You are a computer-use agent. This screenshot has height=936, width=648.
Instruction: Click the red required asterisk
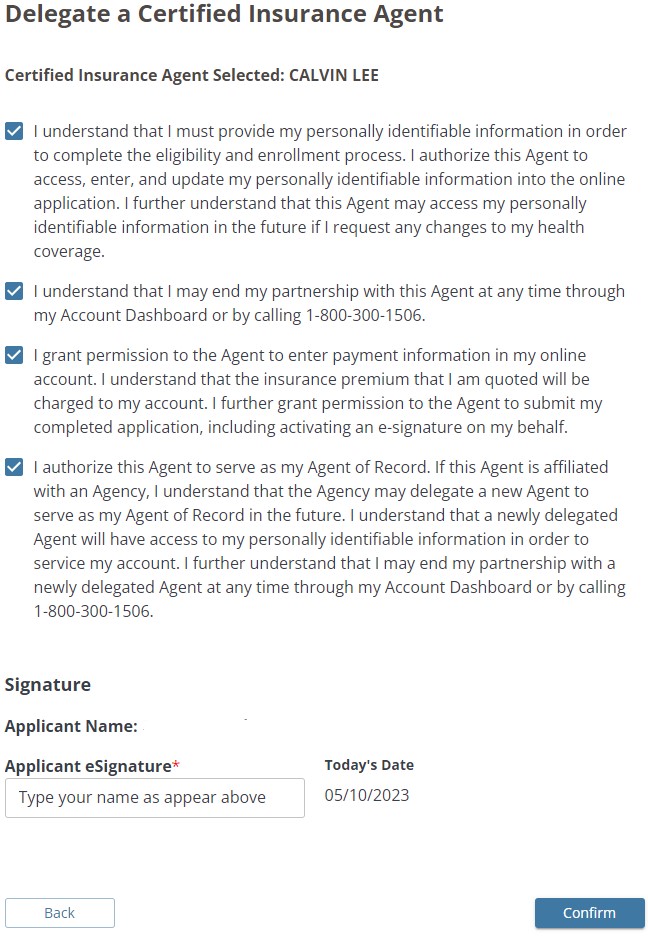[x=176, y=765]
